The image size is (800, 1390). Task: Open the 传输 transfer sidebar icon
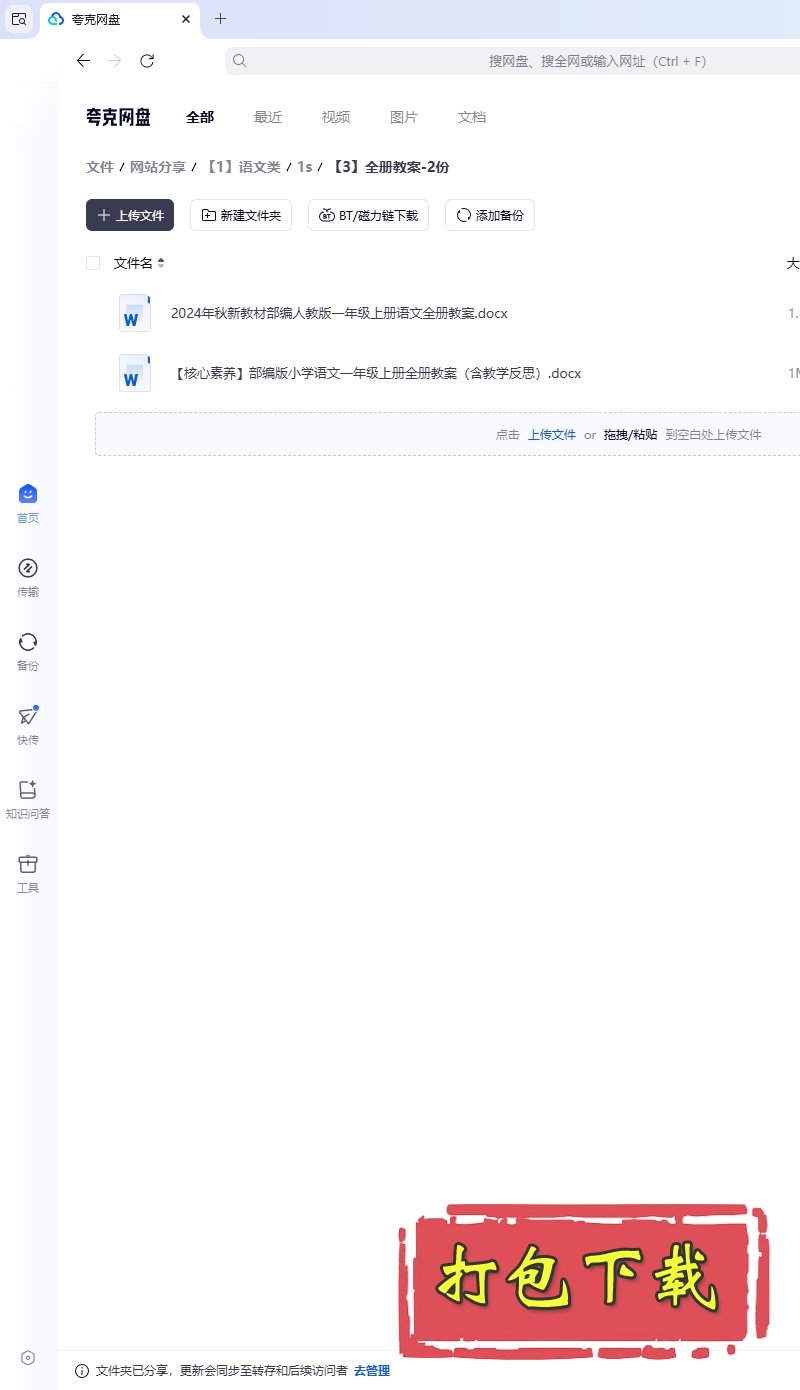(x=28, y=568)
